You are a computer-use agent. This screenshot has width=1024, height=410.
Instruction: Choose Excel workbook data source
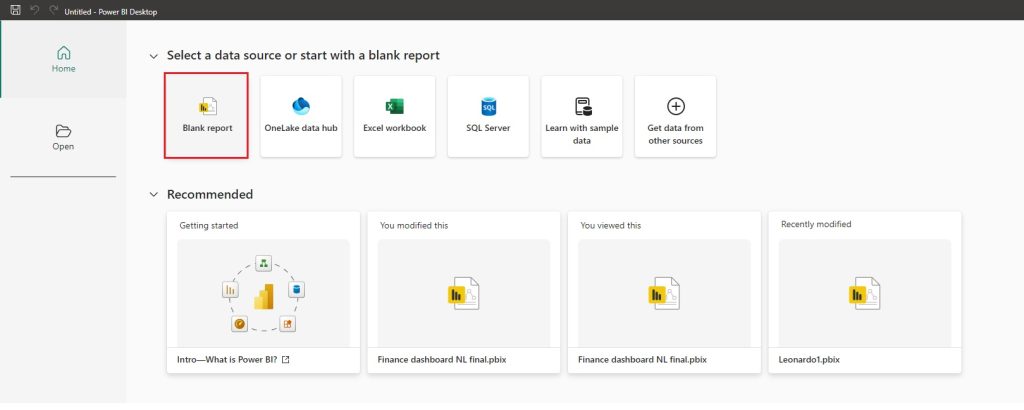(x=394, y=116)
